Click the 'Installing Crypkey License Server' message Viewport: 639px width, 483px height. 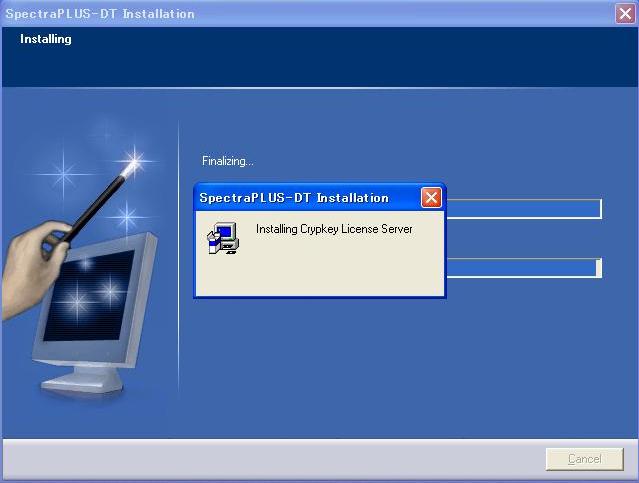[x=334, y=229]
